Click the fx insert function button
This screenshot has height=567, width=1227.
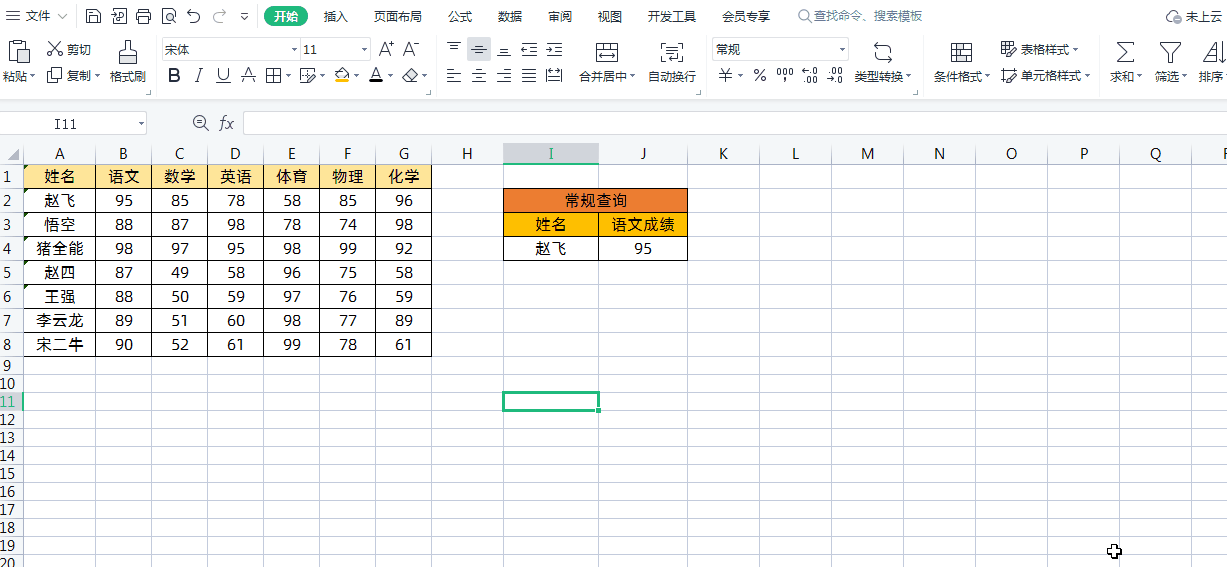click(227, 123)
